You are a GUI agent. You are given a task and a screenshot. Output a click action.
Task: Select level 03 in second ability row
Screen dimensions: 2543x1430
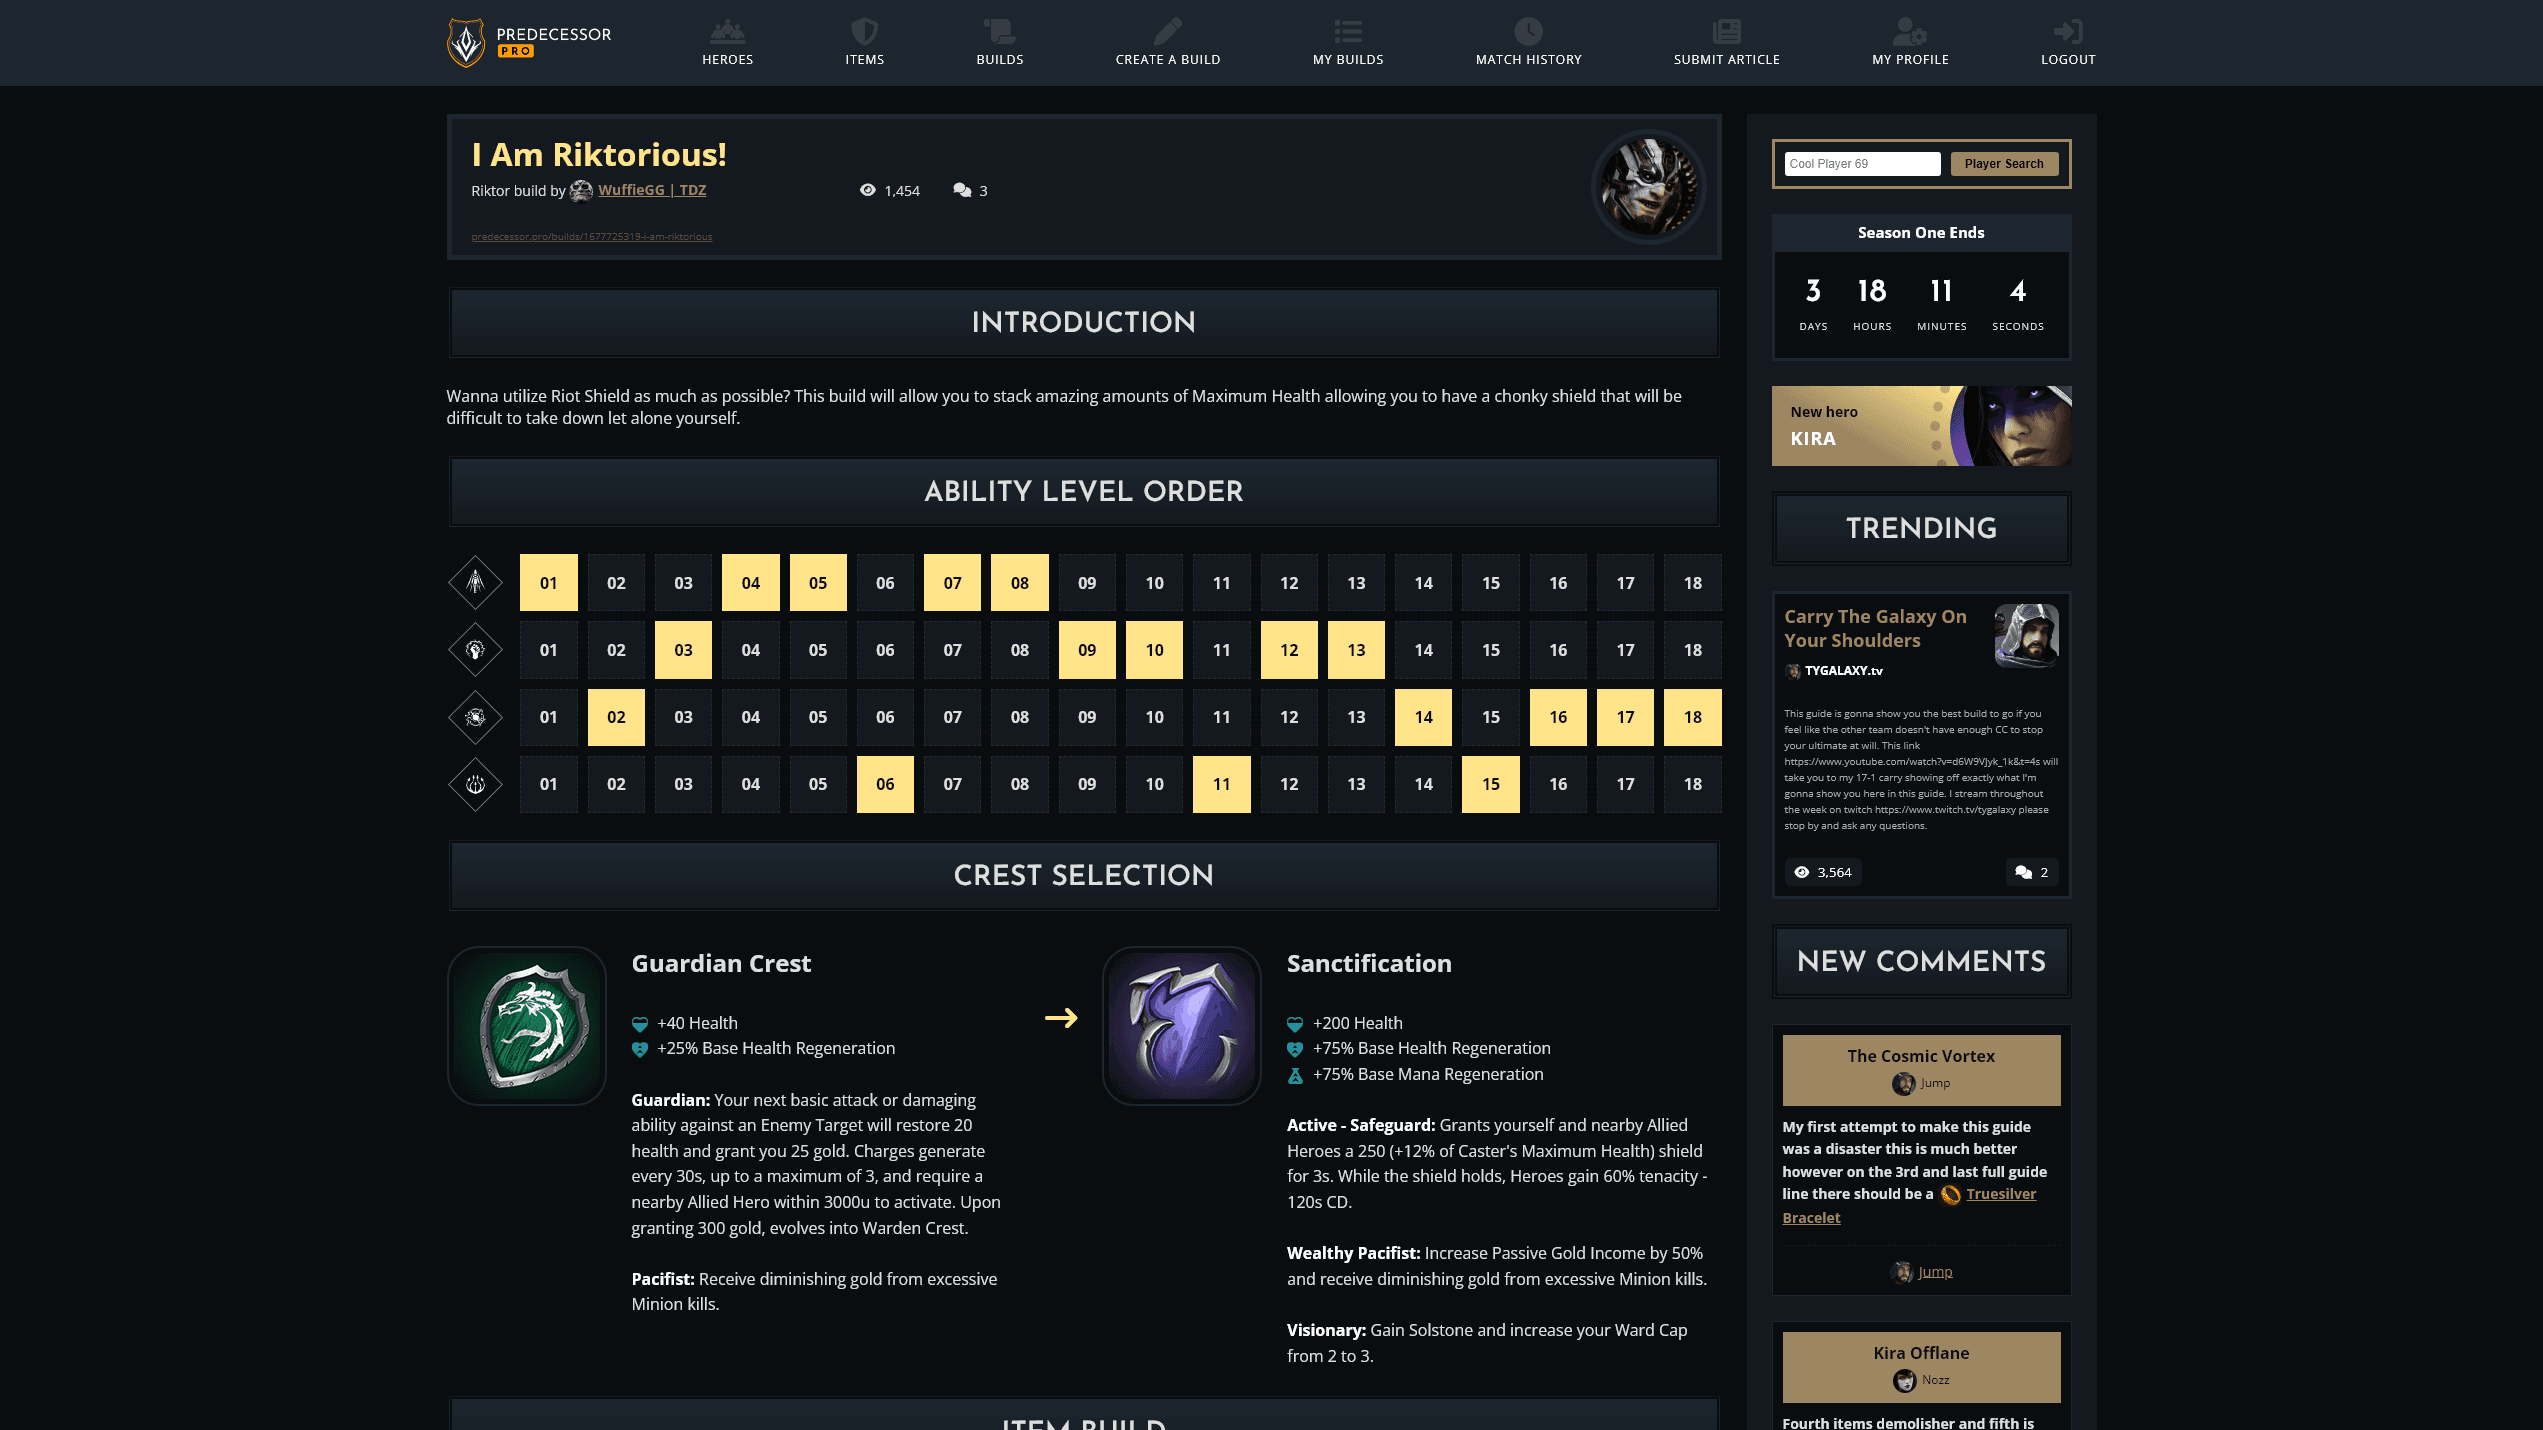683,650
